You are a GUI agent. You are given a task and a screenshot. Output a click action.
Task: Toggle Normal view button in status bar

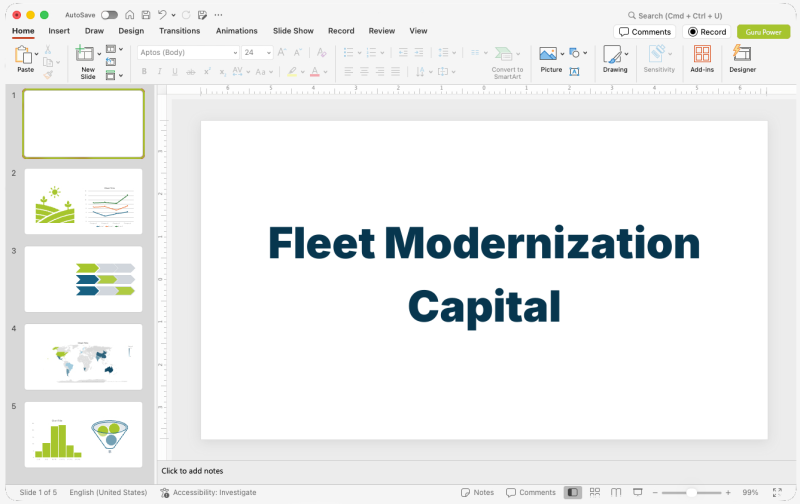[572, 492]
